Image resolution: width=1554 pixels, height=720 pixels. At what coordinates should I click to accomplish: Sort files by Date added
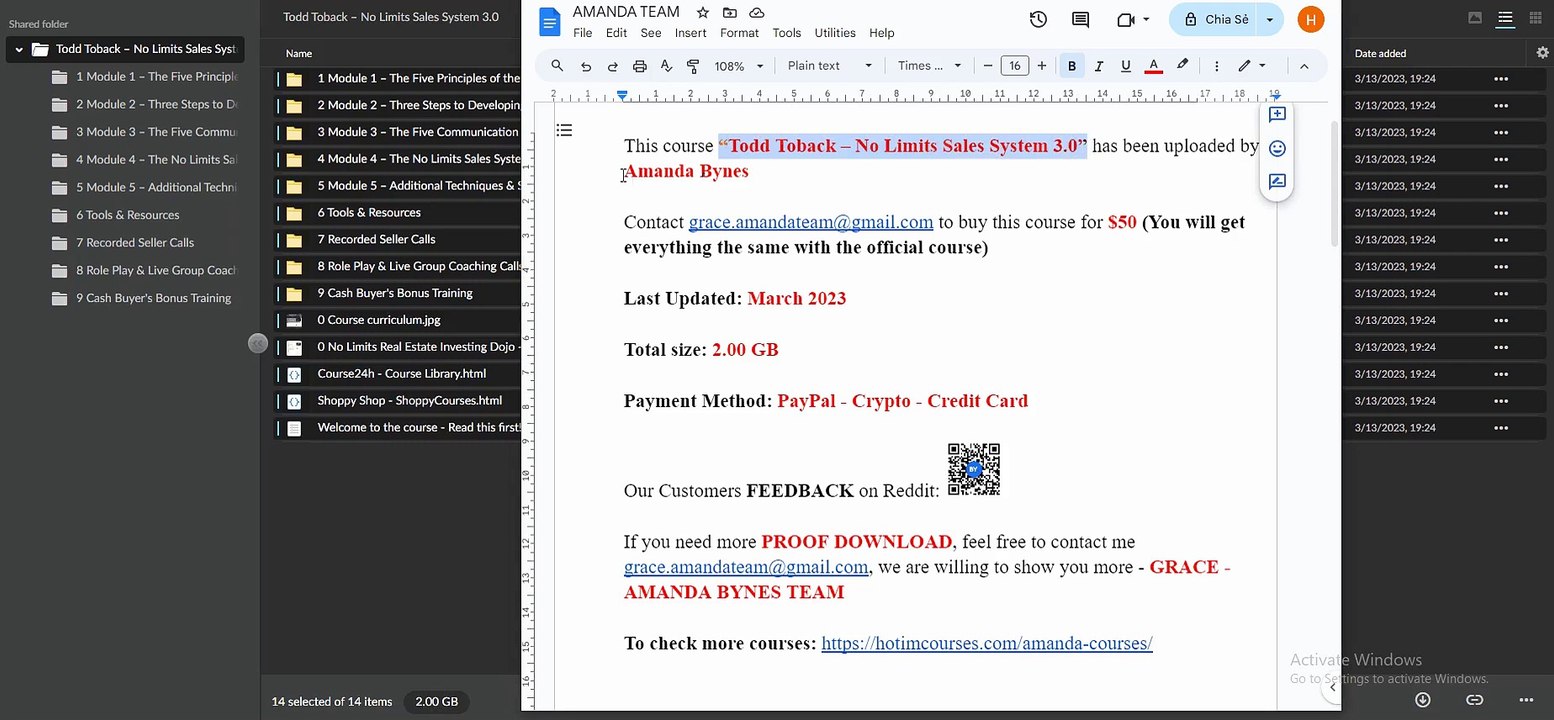pos(1380,53)
